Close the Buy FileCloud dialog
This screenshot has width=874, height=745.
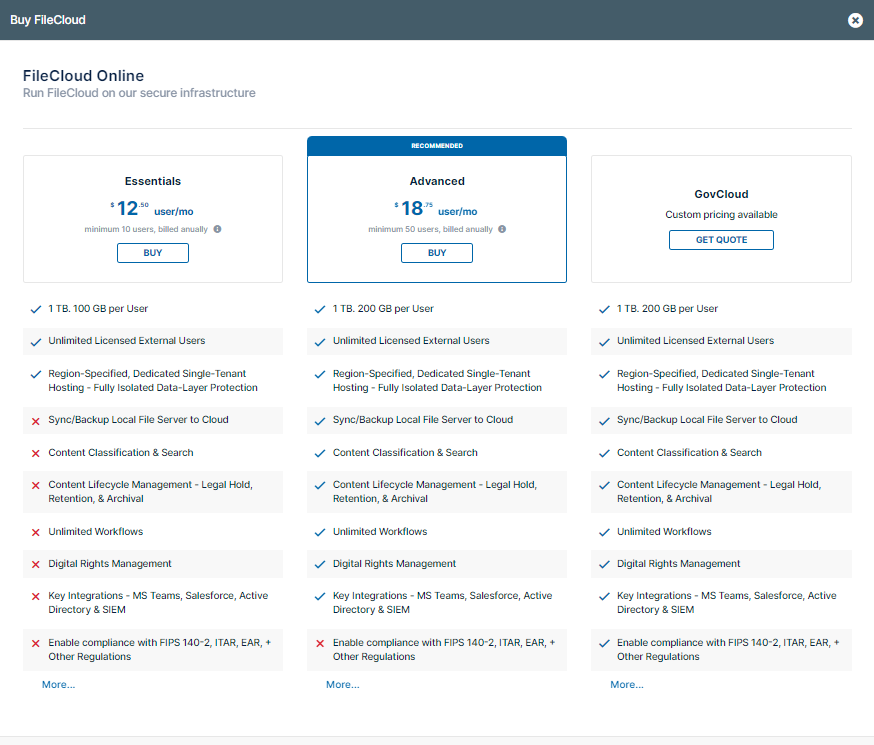pyautogui.click(x=855, y=20)
